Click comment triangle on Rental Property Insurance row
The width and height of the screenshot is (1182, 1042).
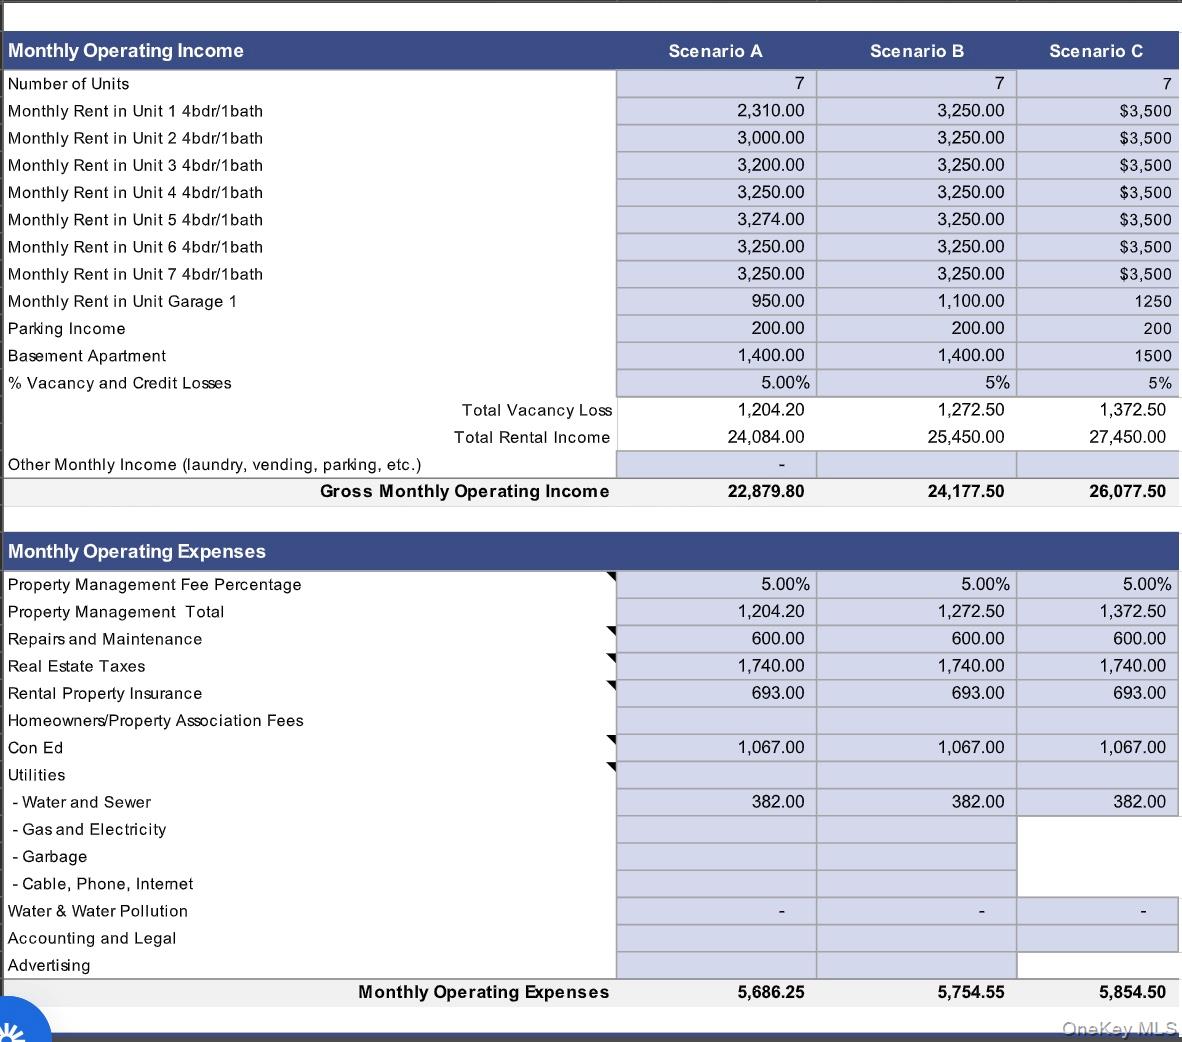coord(610,686)
